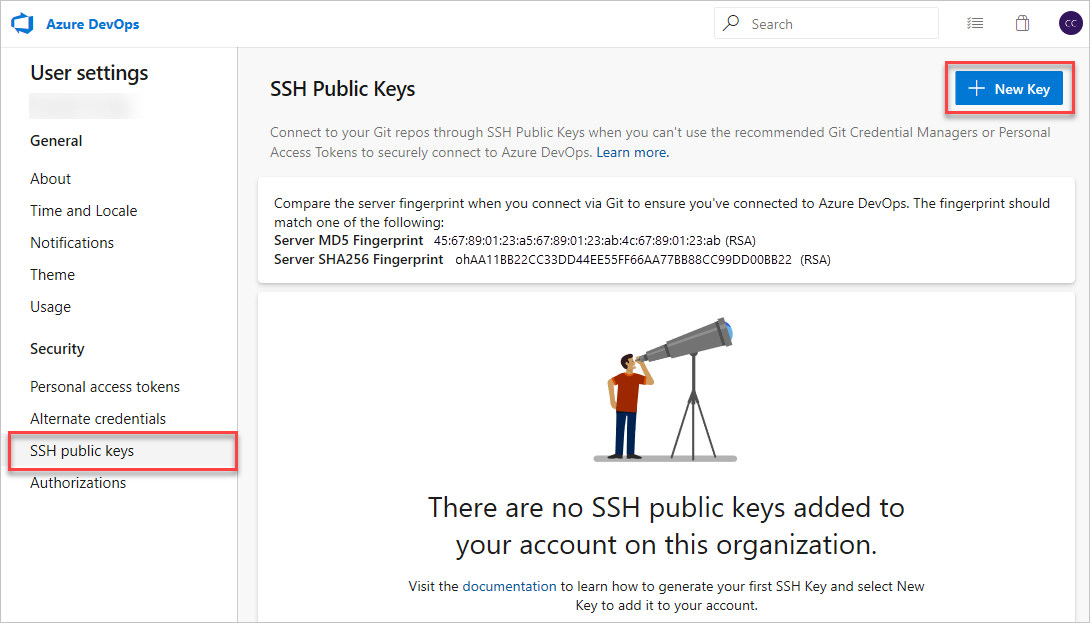Open Personal access tokens settings
The image size is (1090, 623).
coord(105,386)
